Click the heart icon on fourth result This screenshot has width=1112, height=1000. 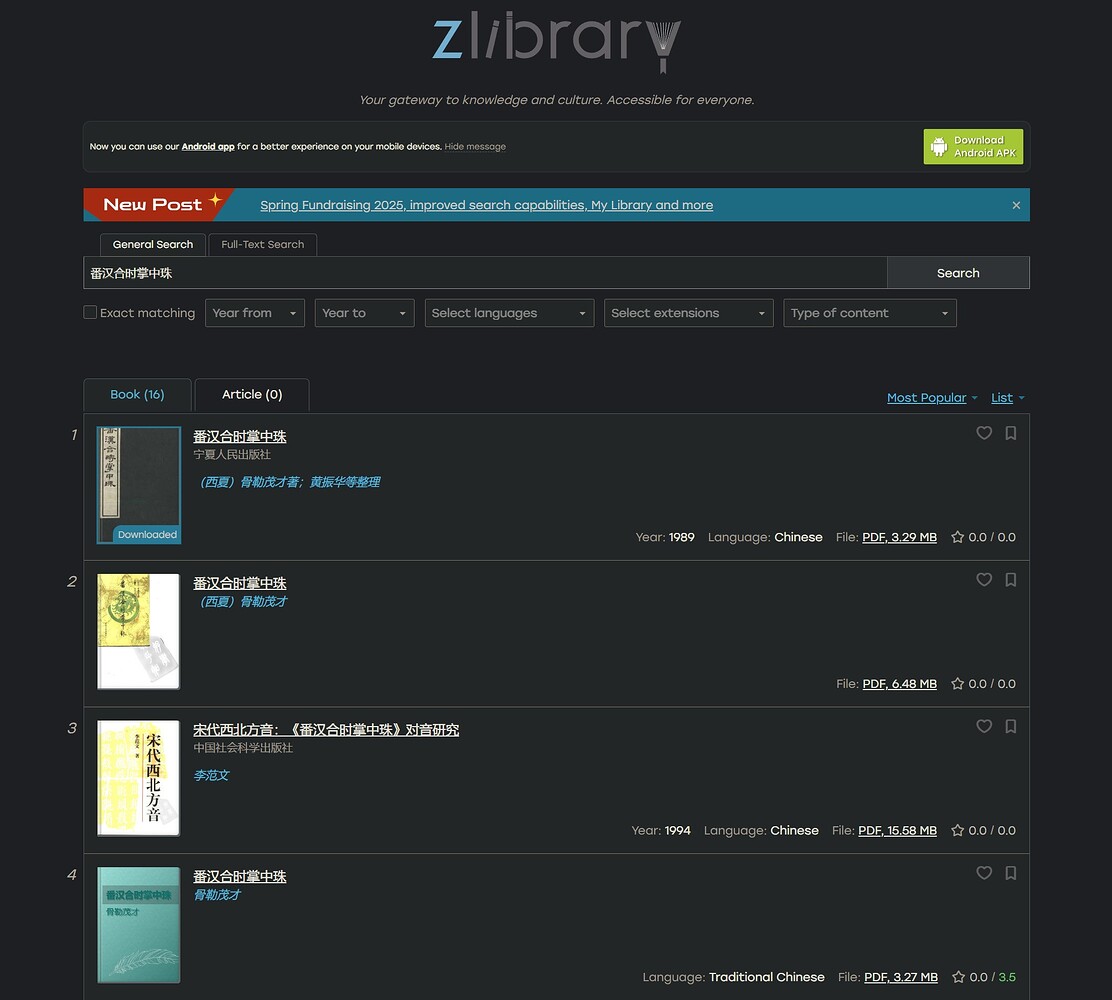pyautogui.click(x=984, y=873)
